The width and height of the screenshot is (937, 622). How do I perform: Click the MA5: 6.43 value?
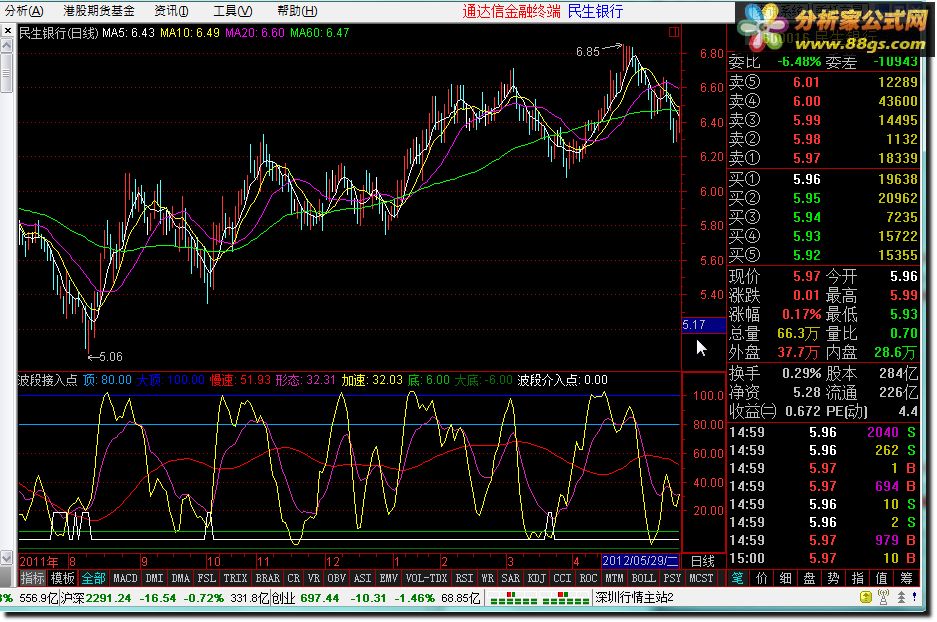coord(128,33)
